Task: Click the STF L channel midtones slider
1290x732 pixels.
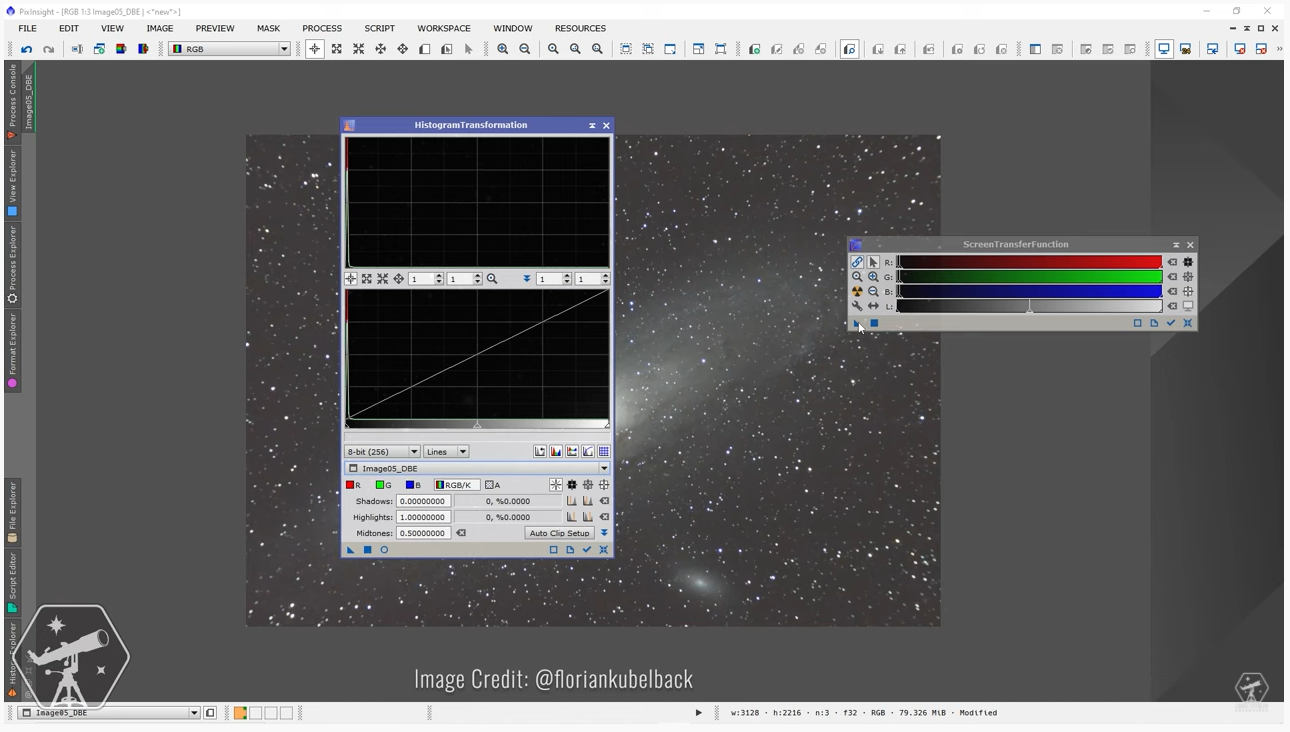Action: click(1030, 308)
